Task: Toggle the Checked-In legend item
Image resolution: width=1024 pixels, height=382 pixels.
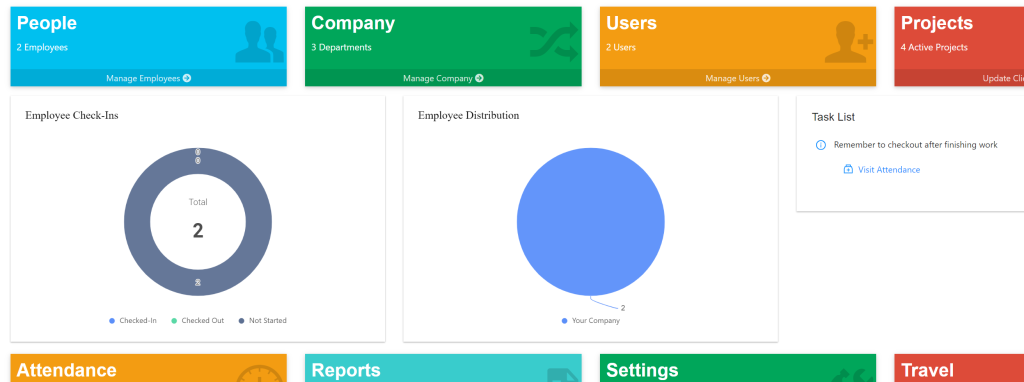Action: 133,321
